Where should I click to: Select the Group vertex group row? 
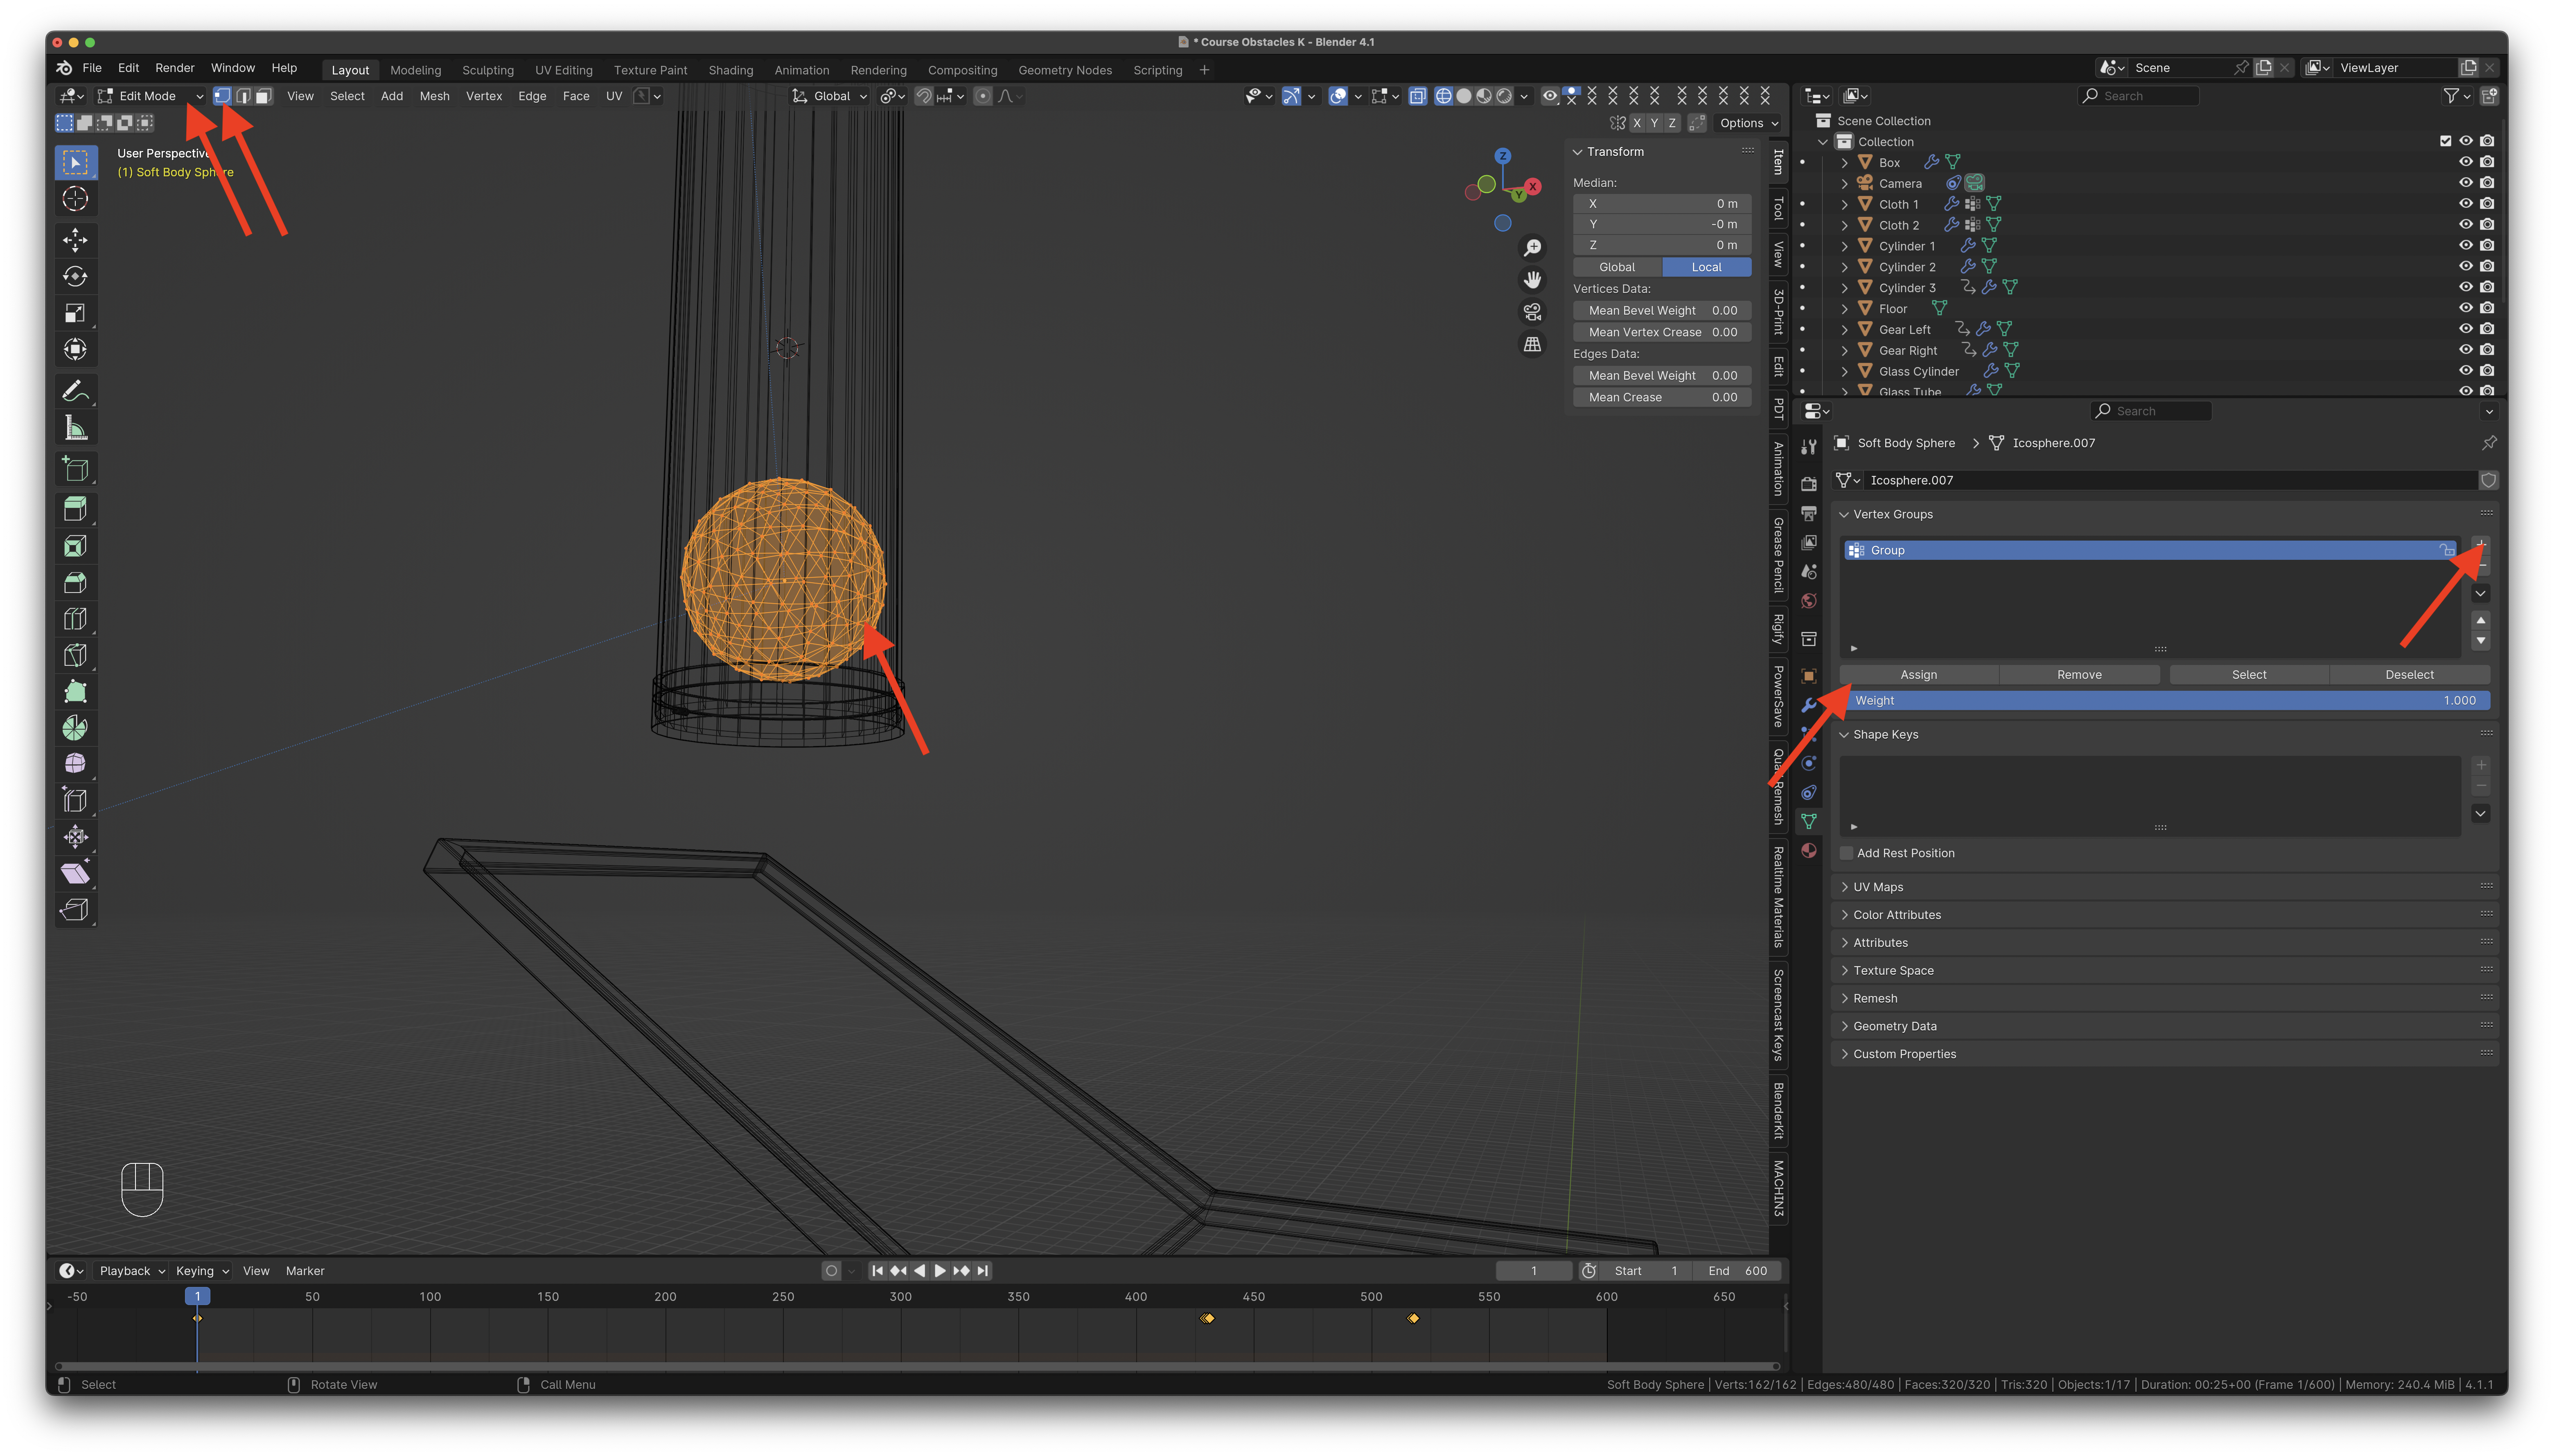tap(2150, 550)
